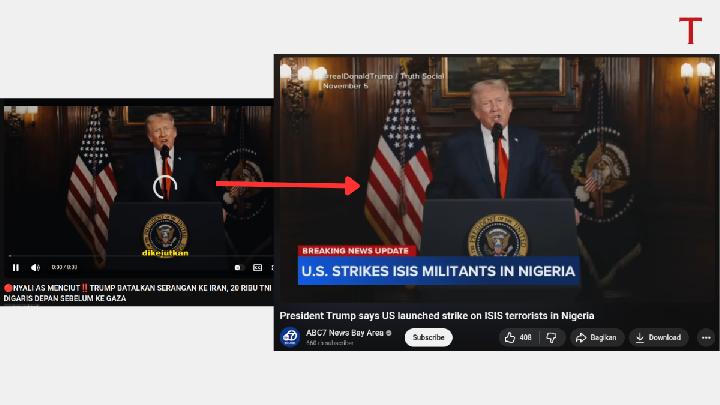Click the red T logo
The height and width of the screenshot is (405, 720).
690,30
